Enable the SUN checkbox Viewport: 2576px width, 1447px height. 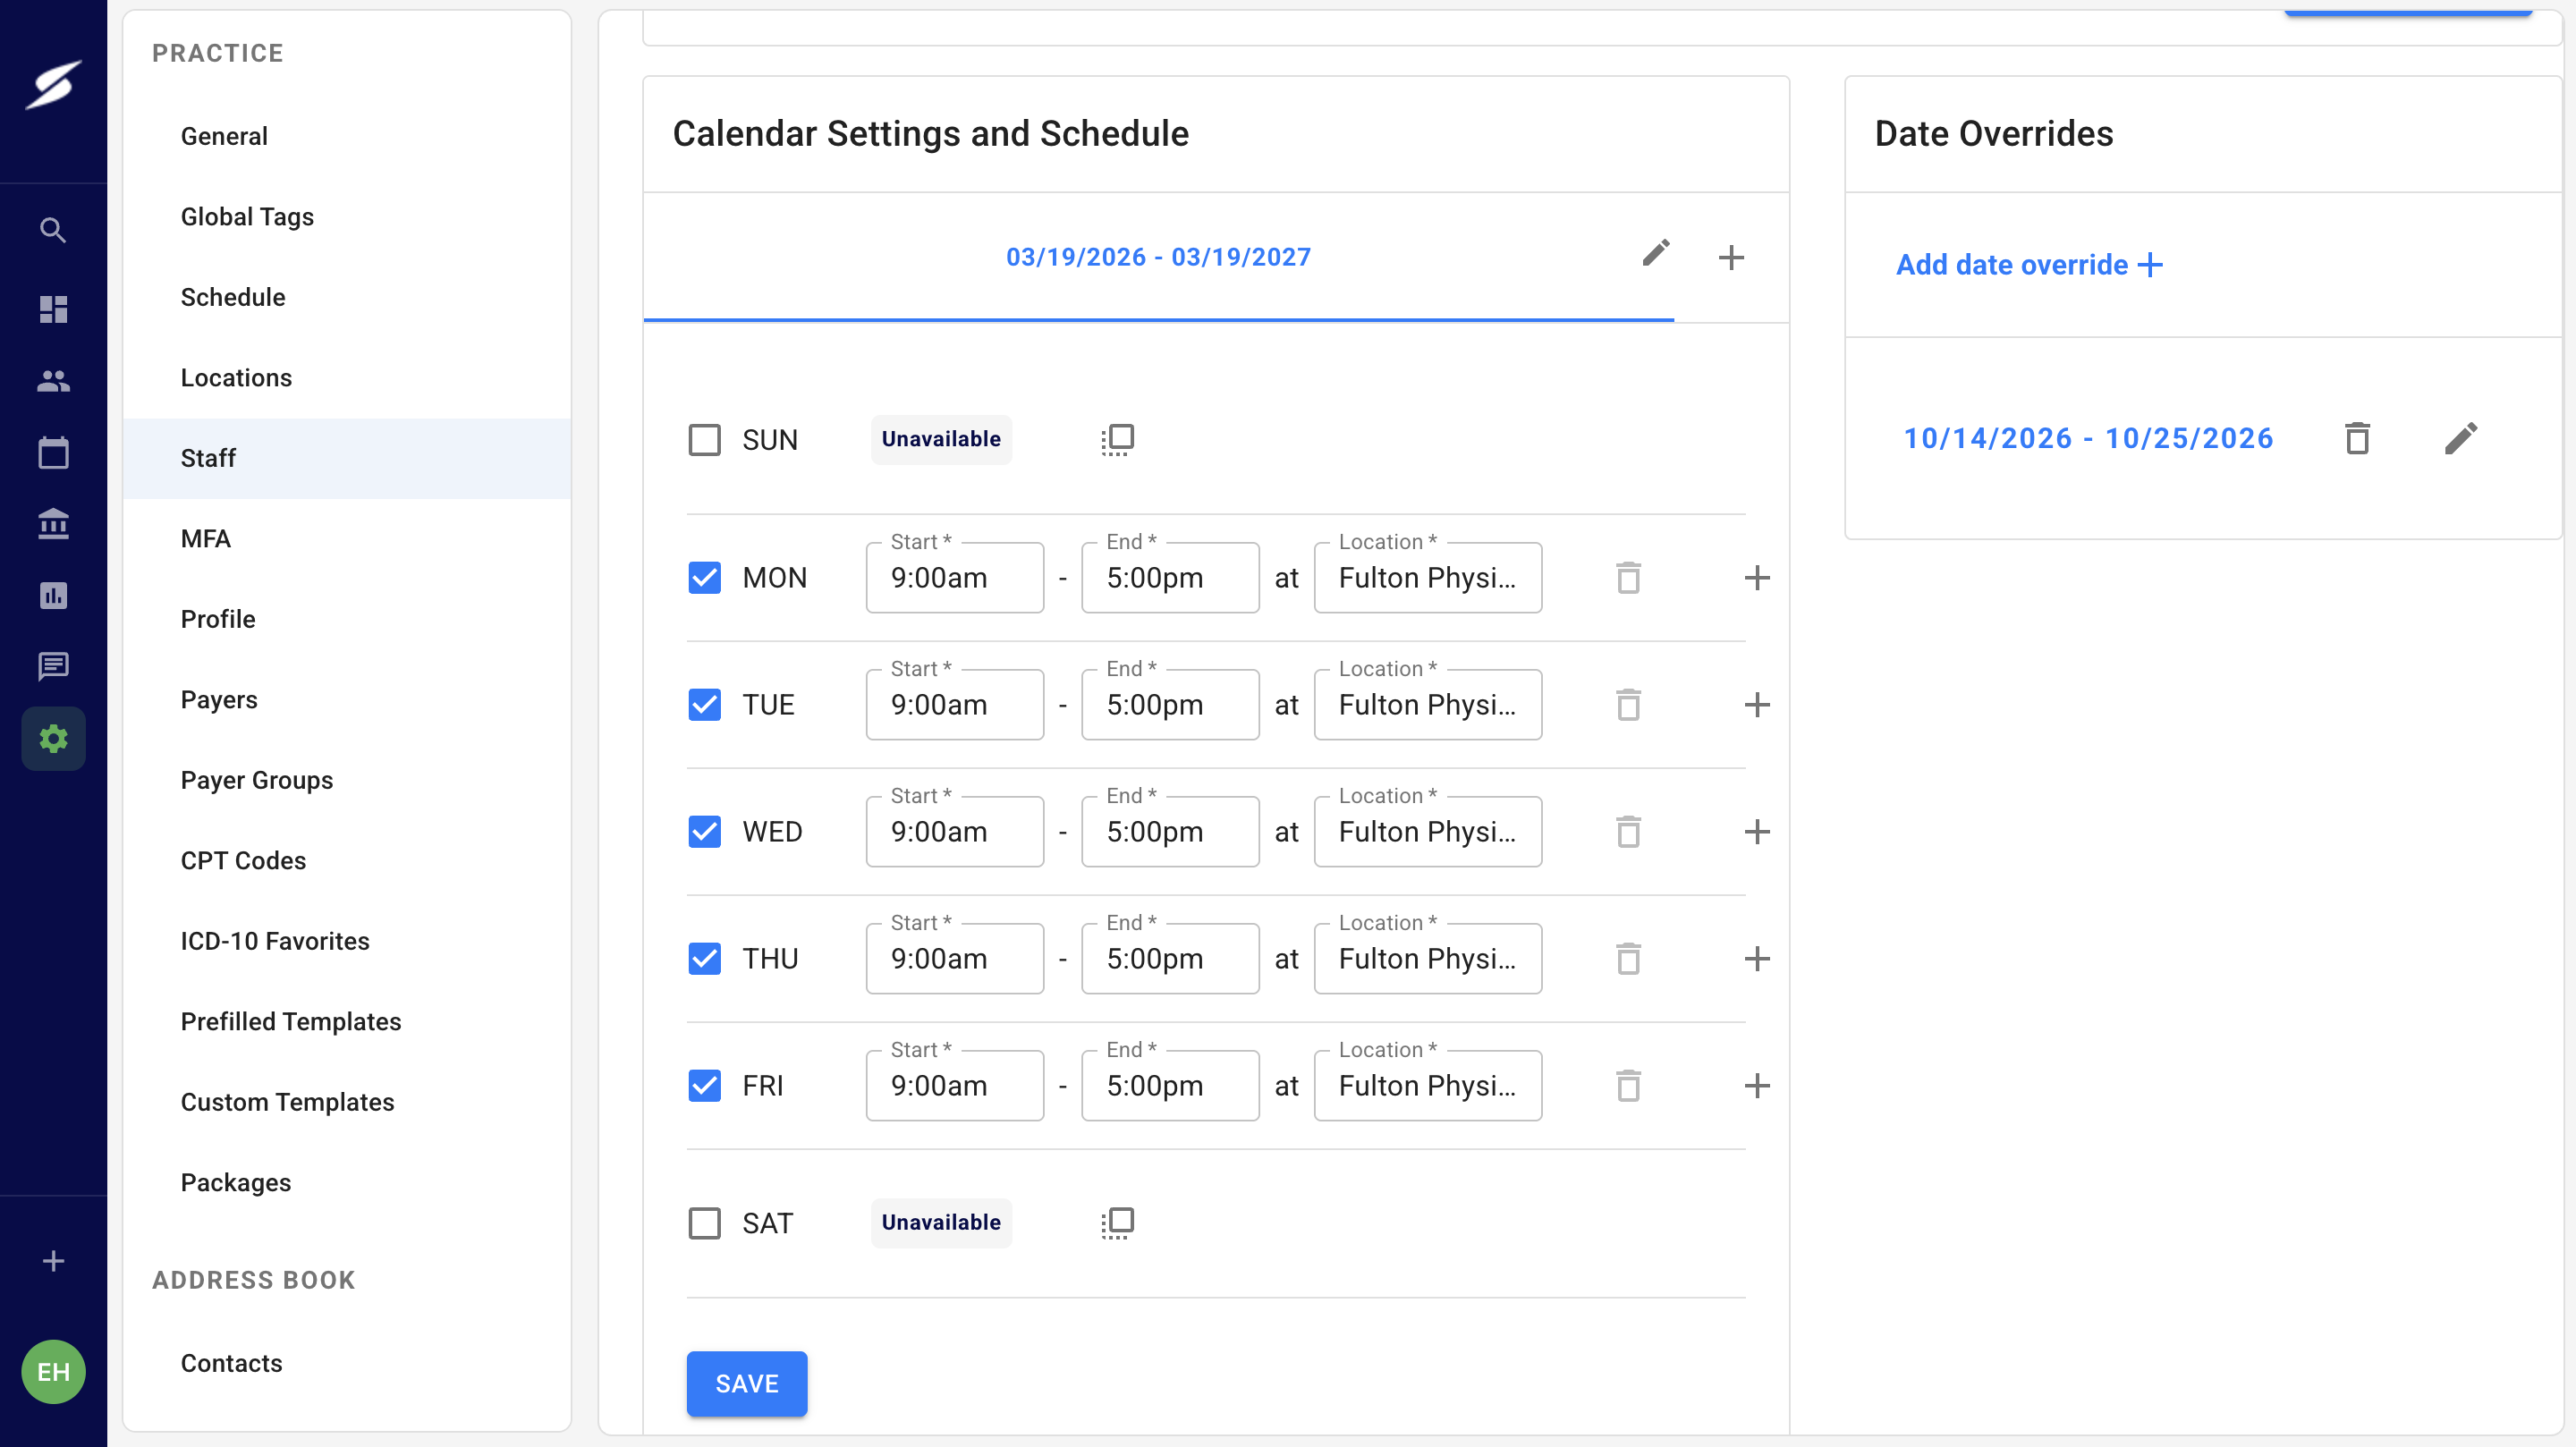(704, 439)
